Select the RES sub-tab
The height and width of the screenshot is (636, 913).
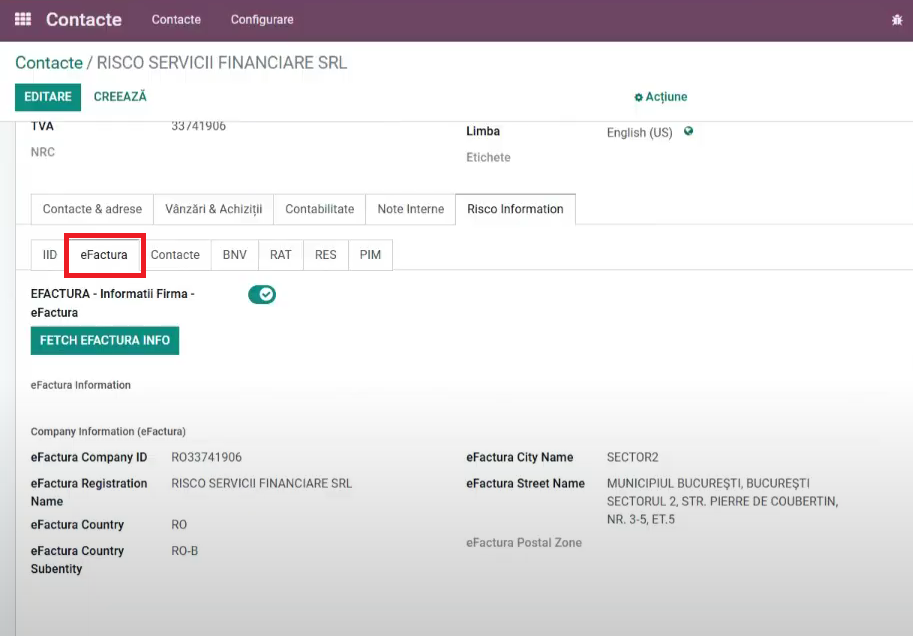click(325, 255)
